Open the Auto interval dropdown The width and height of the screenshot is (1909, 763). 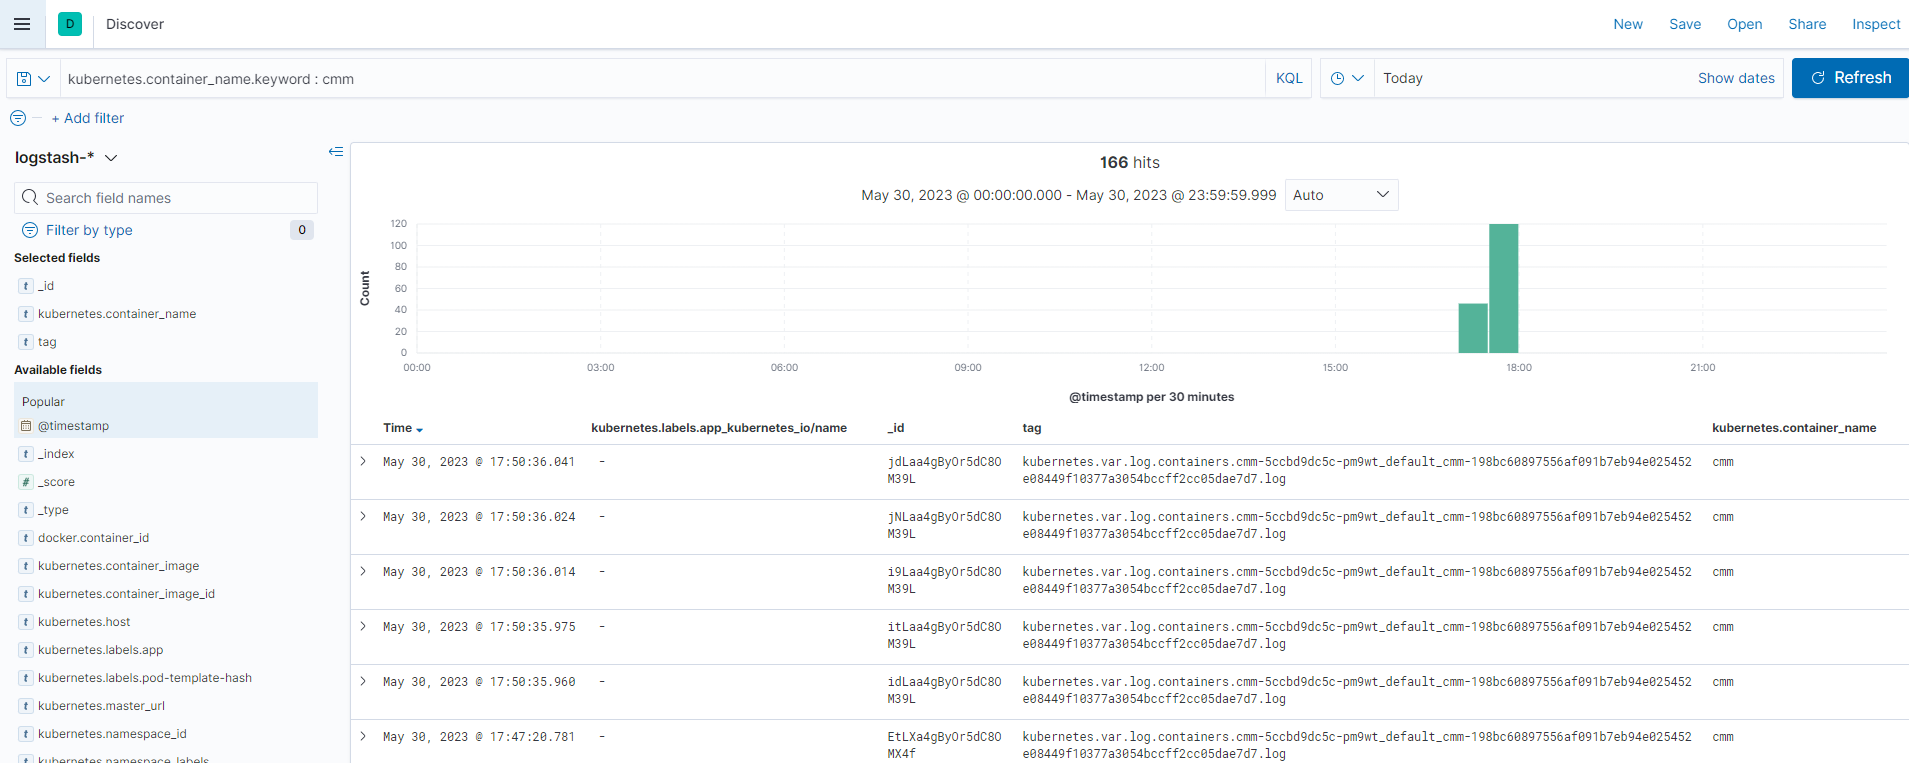click(1340, 195)
